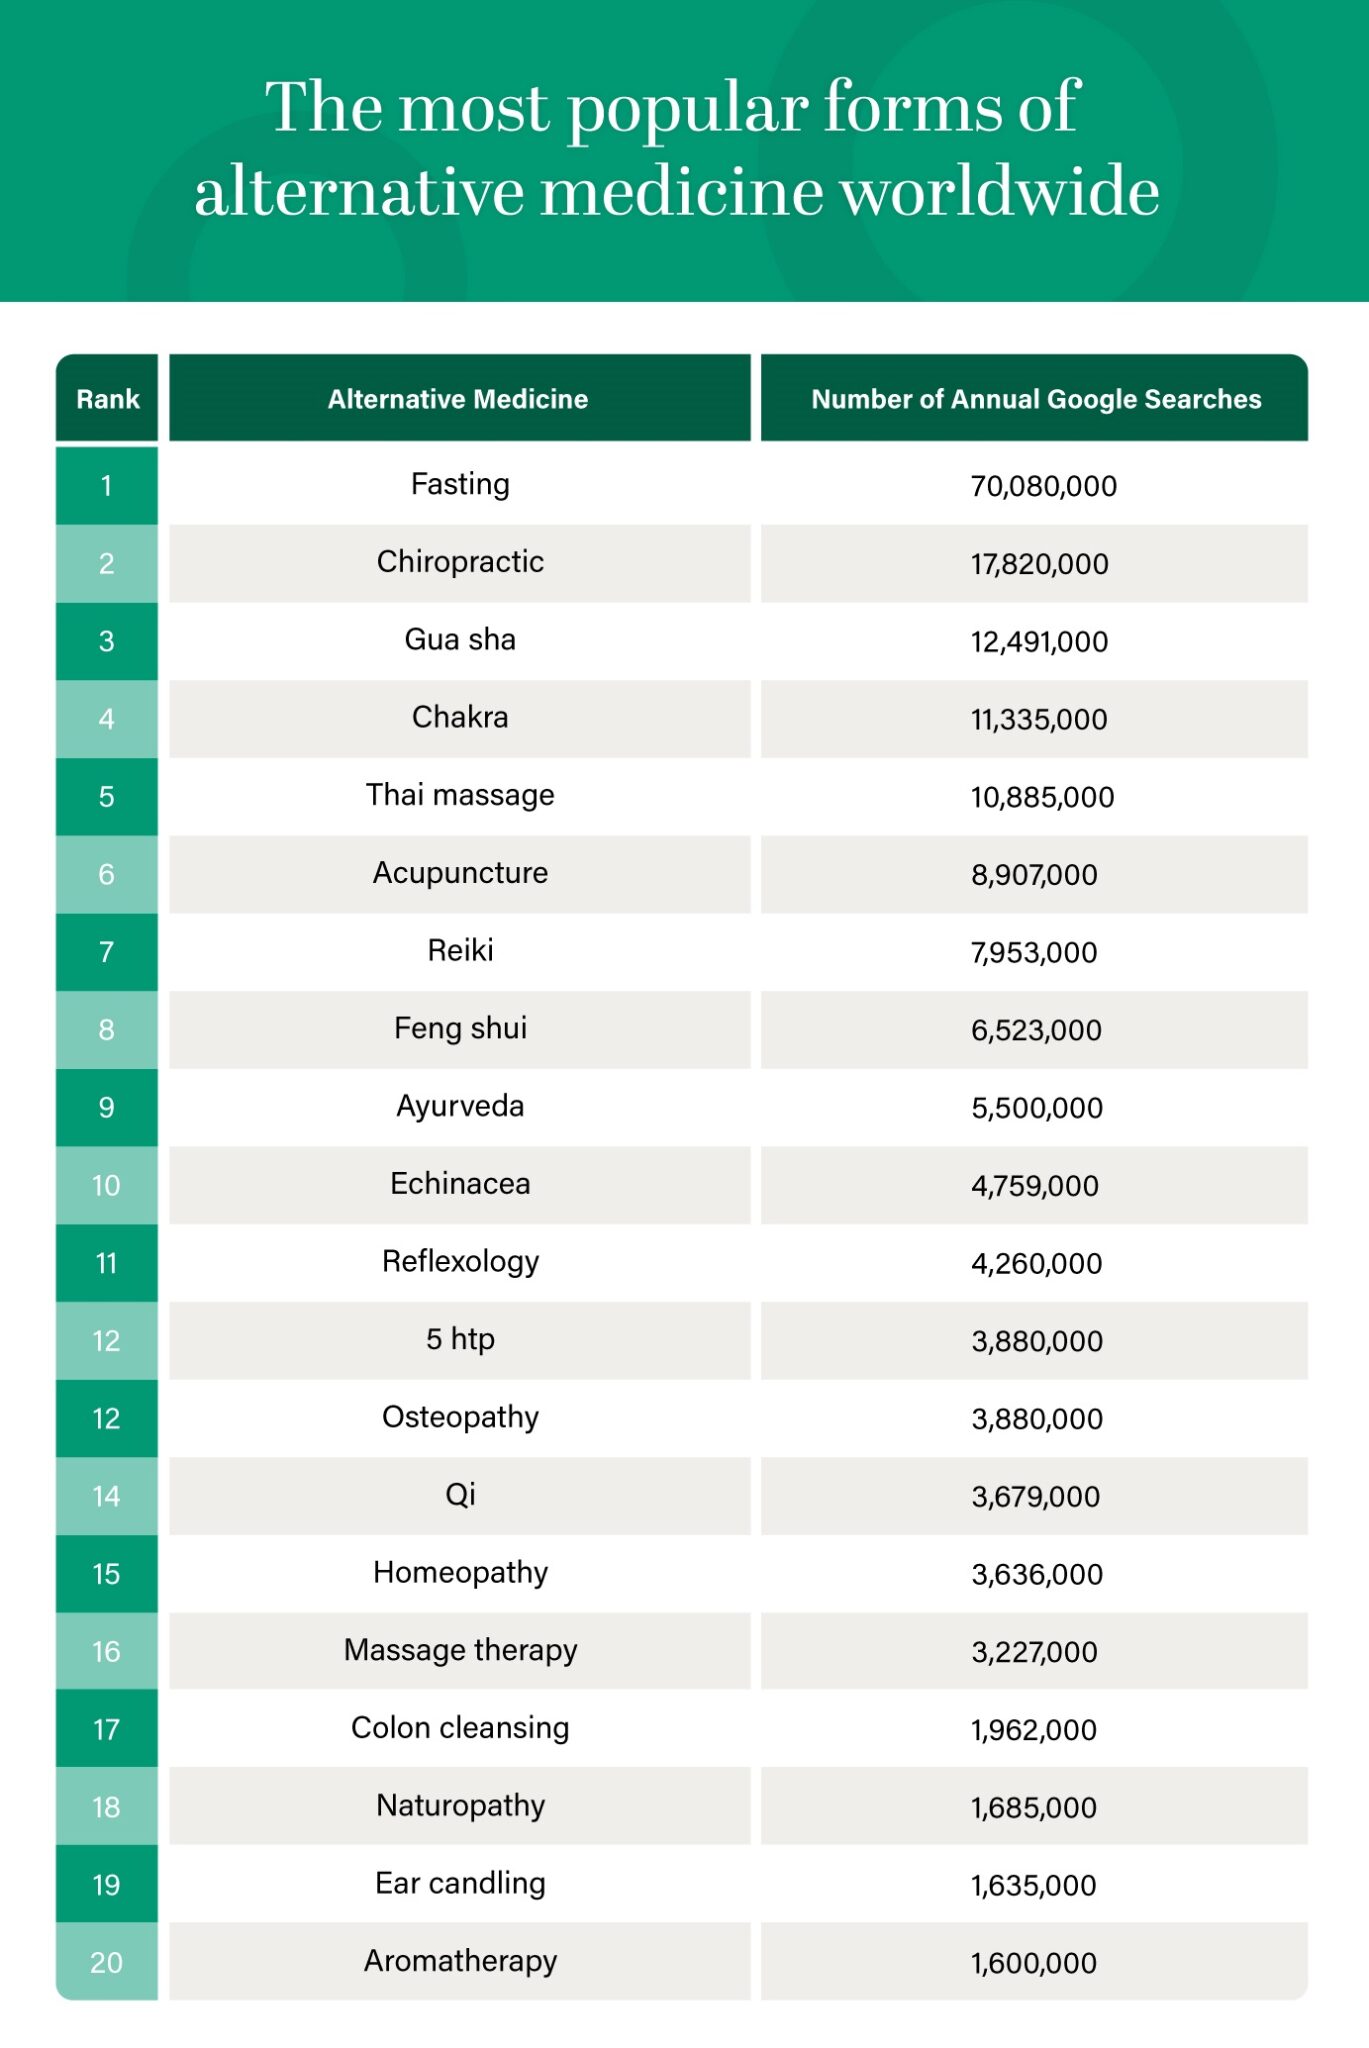Viewport: 1369px width, 2048px height.
Task: Click the Homeopathy entry
Action: (x=460, y=1573)
